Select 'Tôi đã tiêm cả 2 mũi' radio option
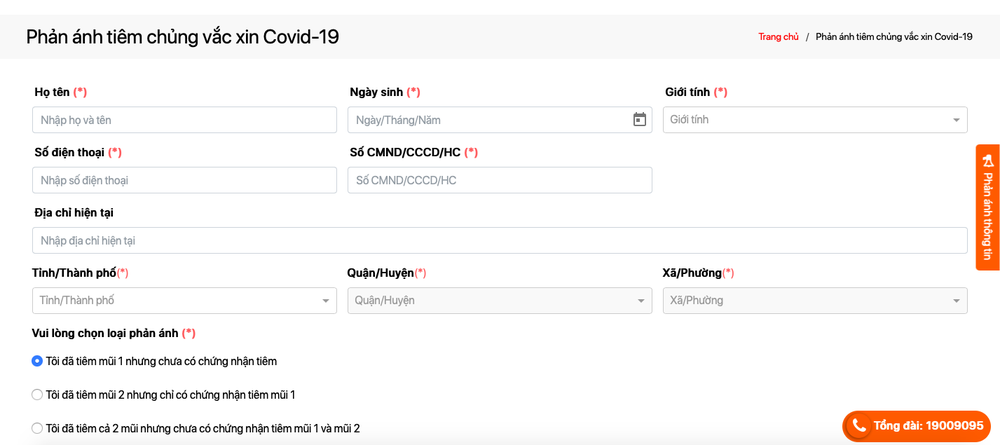 coord(37,428)
